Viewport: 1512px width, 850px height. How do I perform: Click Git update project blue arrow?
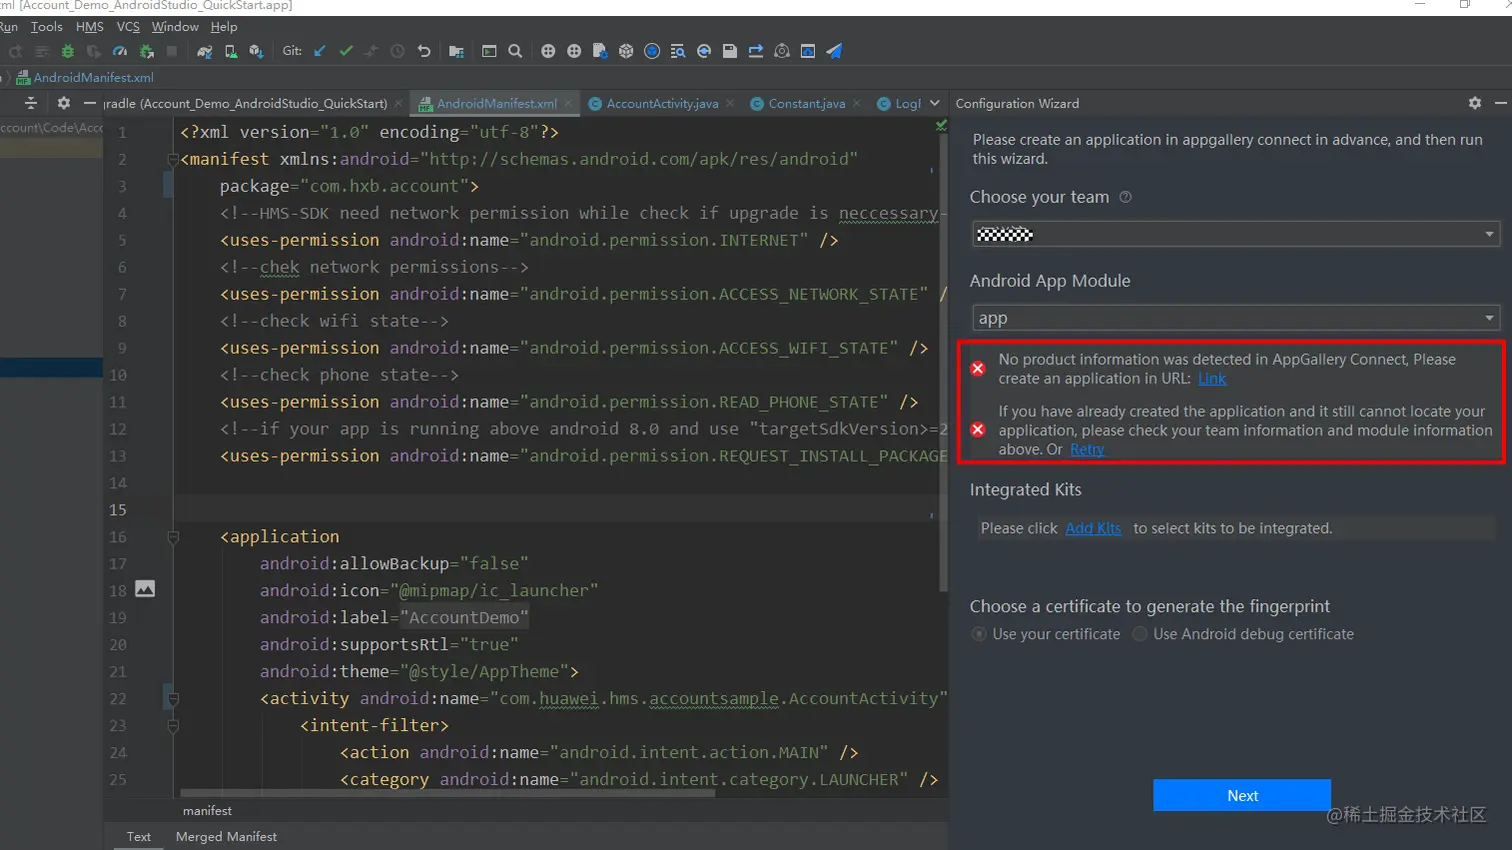click(320, 51)
